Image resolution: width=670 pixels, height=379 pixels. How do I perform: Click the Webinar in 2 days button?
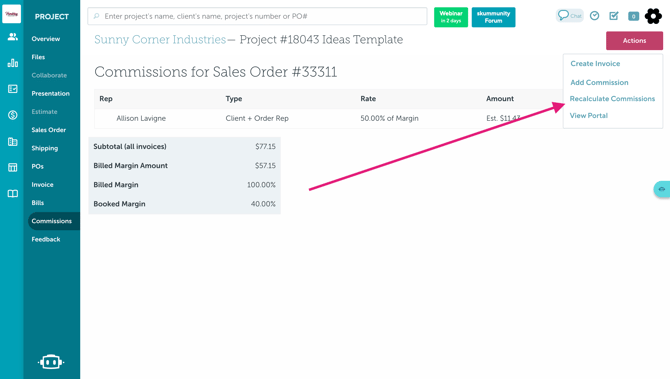[451, 17]
